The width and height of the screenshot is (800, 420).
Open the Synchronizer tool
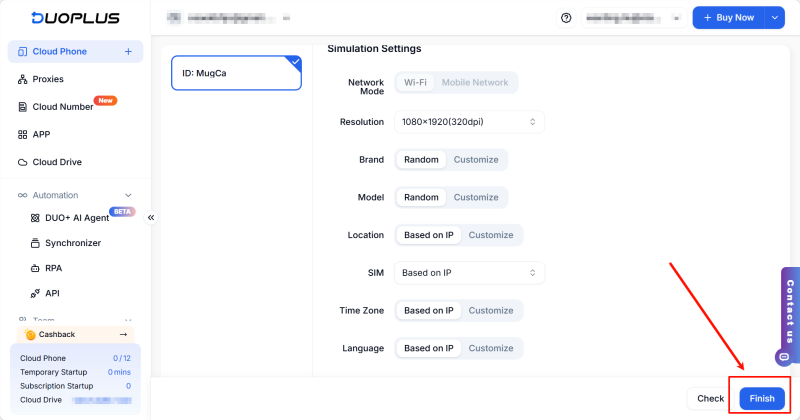click(72, 243)
